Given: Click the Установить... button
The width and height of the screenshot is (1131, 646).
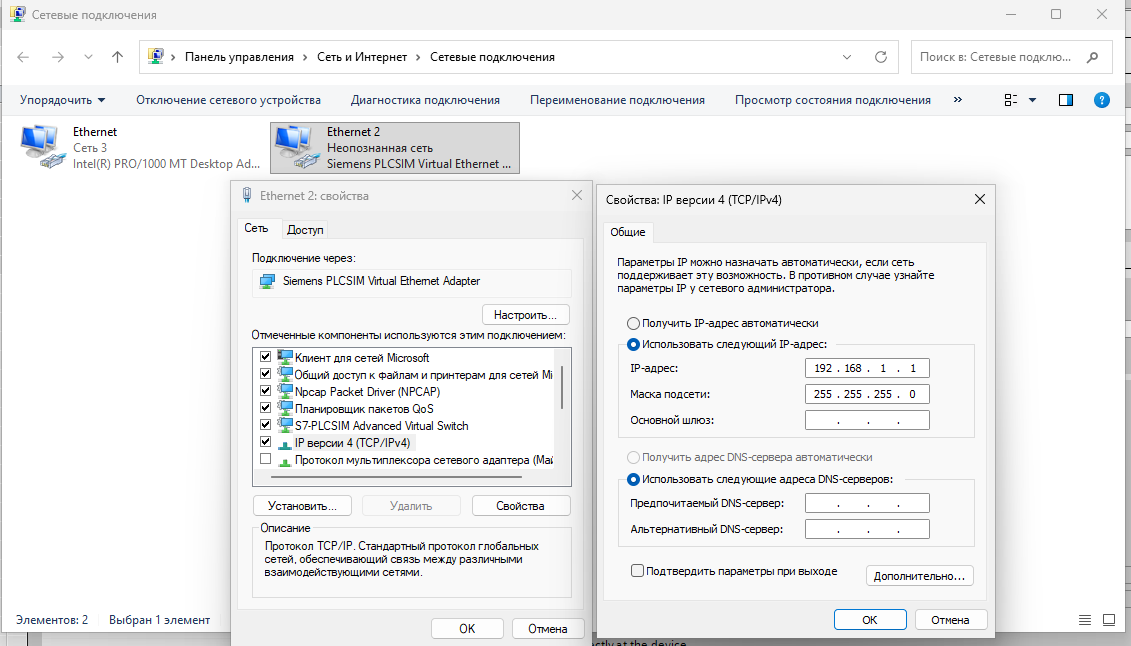Looking at the screenshot, I should [302, 506].
